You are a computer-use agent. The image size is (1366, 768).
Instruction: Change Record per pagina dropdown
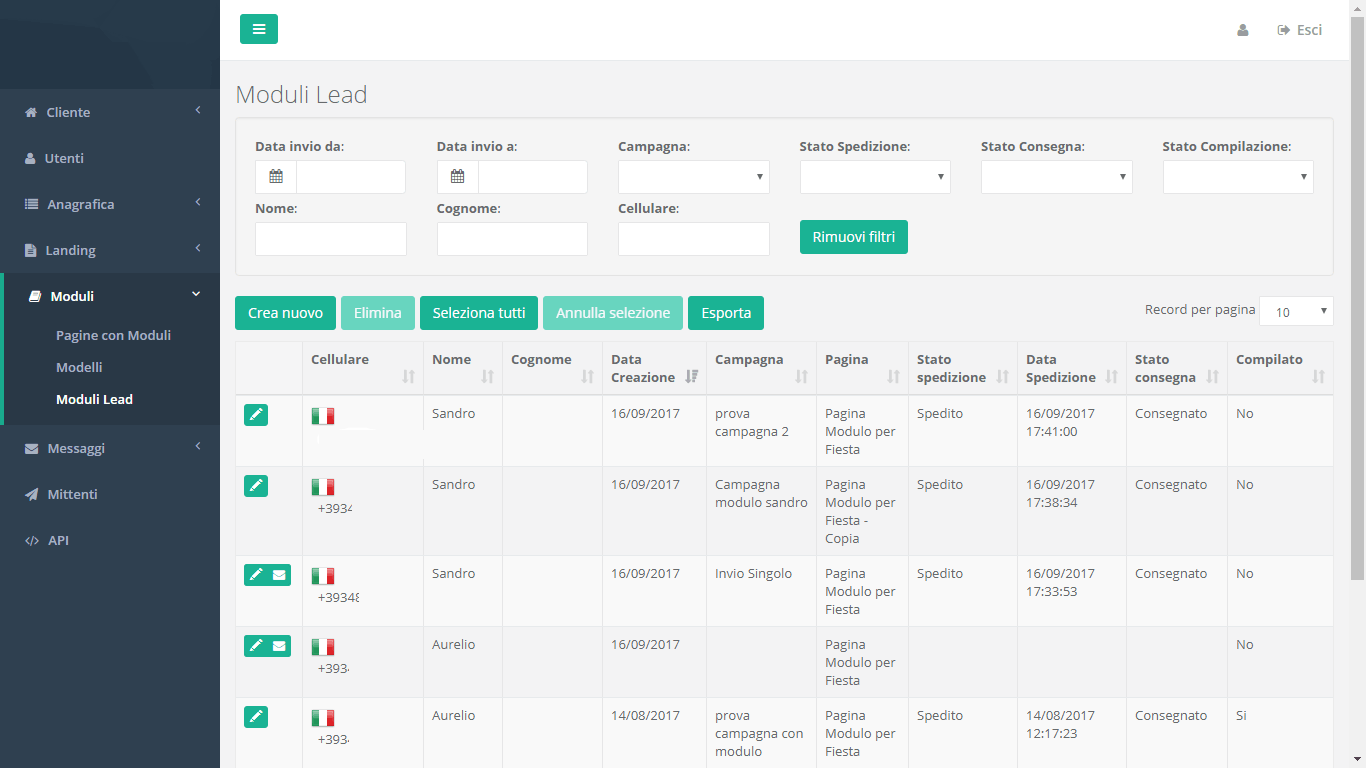[1295, 312]
